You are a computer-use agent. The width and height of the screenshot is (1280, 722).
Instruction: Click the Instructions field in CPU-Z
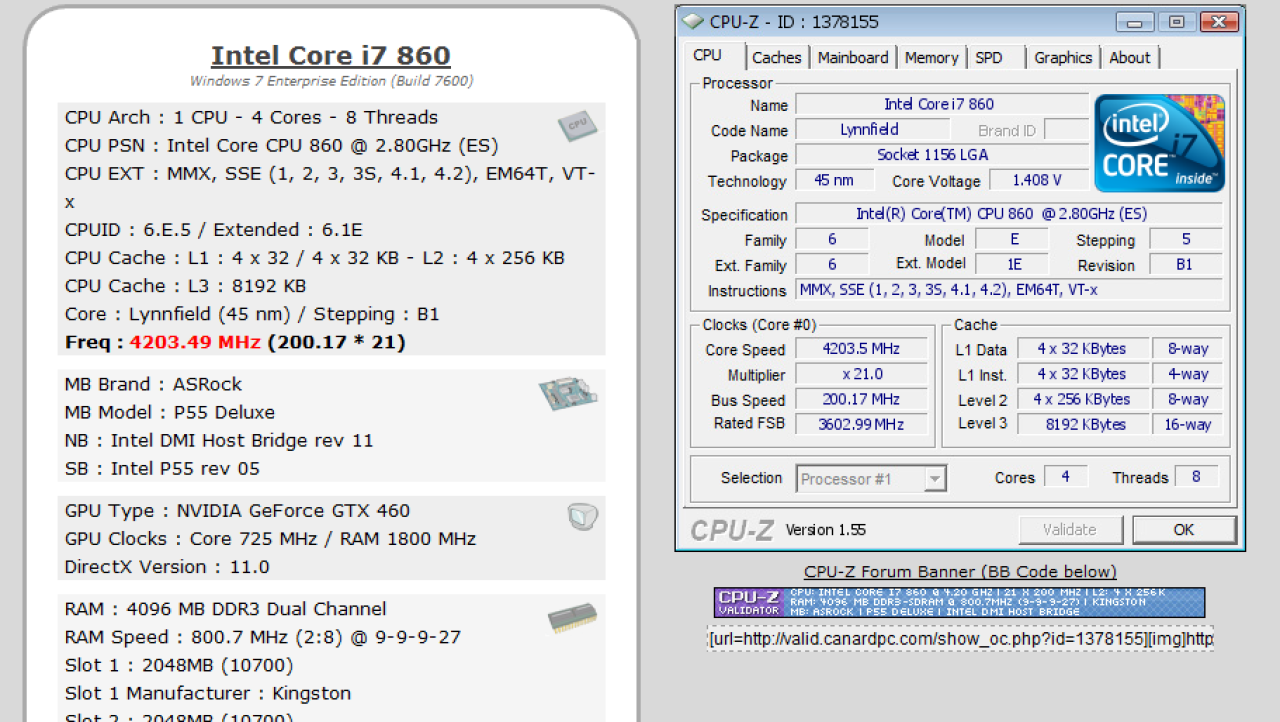pyautogui.click(x=1008, y=290)
